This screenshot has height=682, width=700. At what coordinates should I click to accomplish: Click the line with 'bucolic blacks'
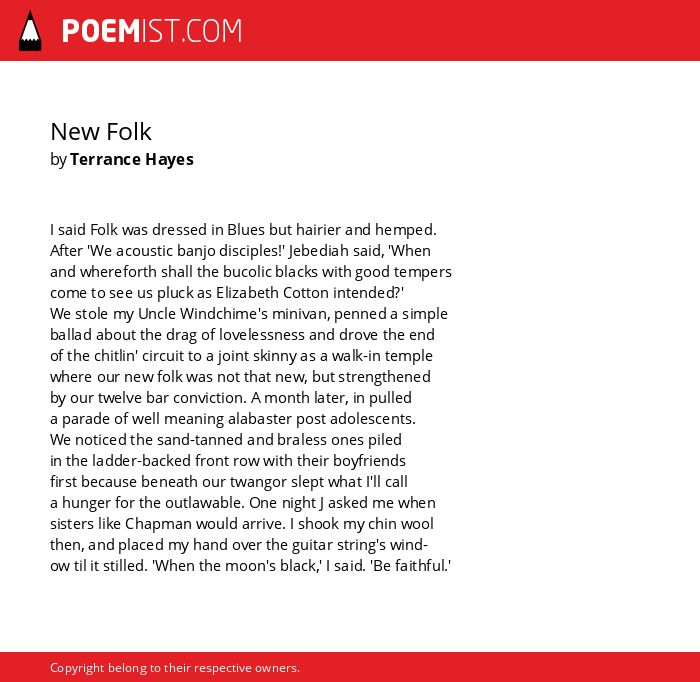(x=251, y=272)
